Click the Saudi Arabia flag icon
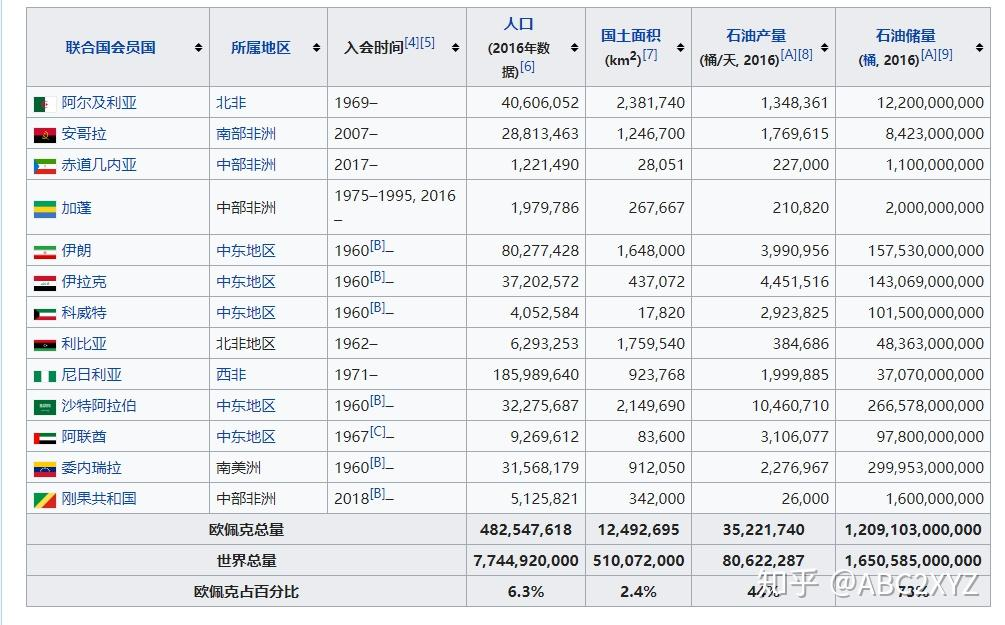The width and height of the screenshot is (1005, 625). click(x=44, y=406)
